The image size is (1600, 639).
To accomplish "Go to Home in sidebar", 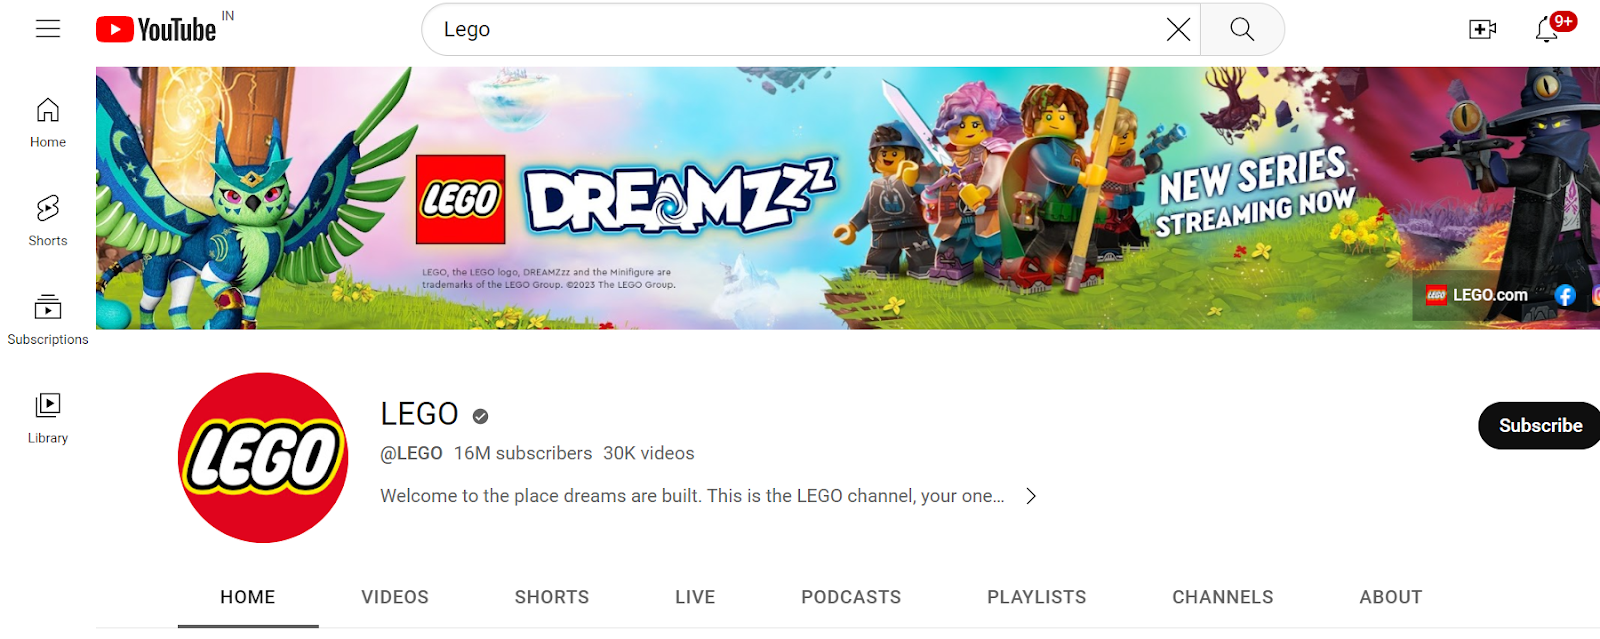I will (x=48, y=123).
